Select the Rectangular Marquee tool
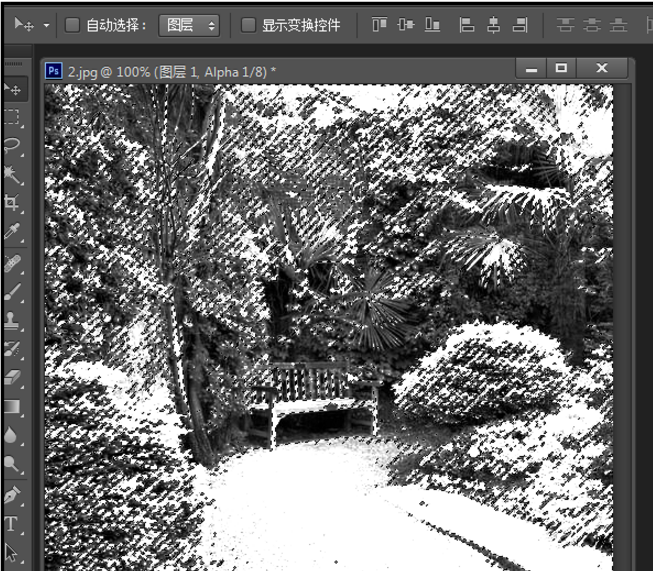The image size is (653, 571). point(12,117)
